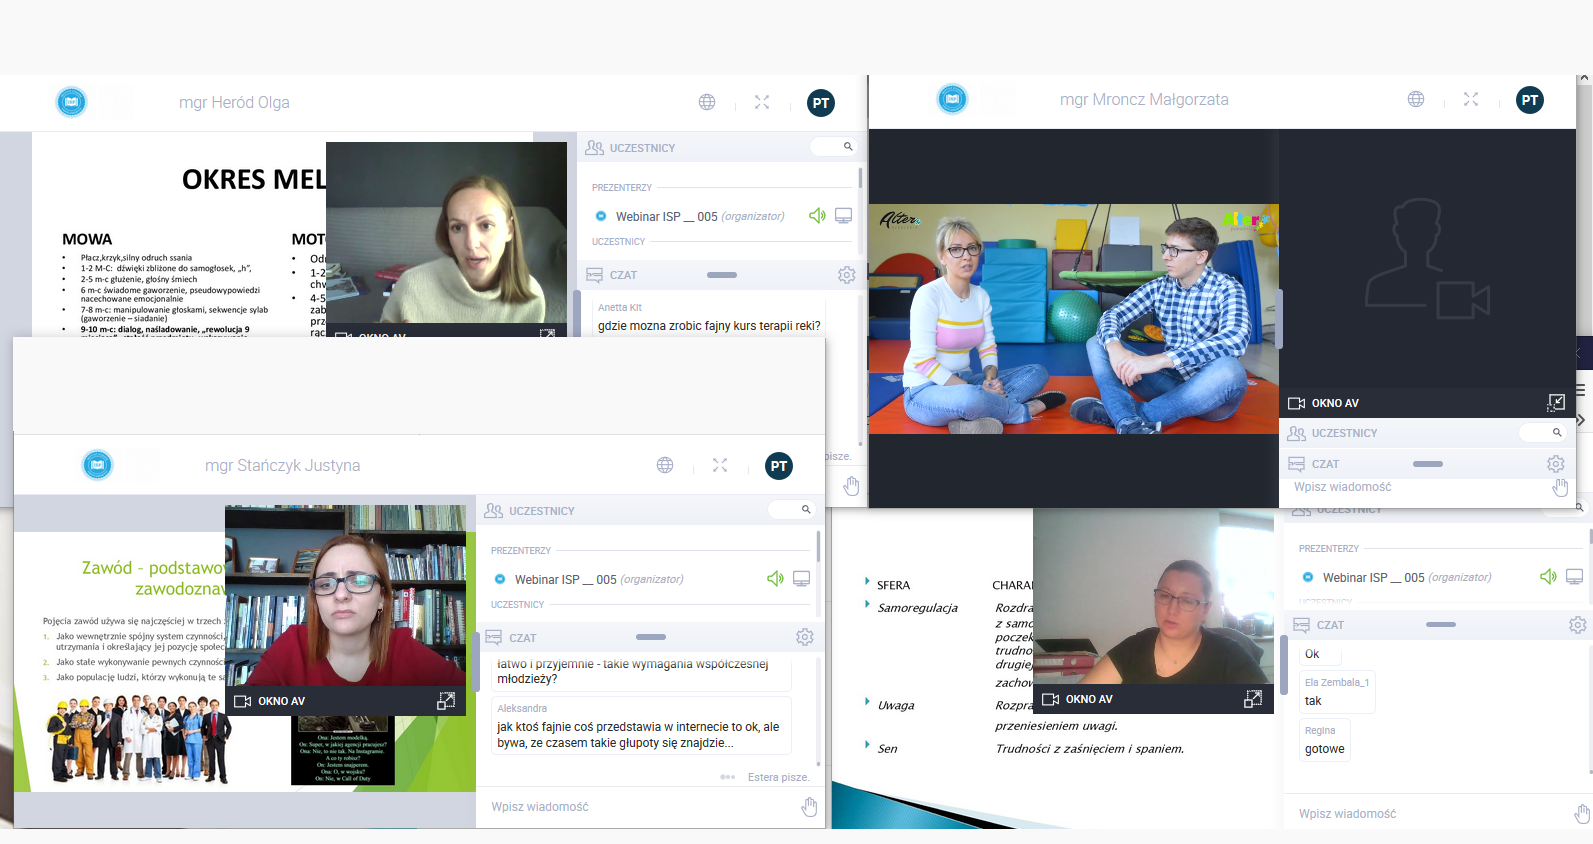Click OKNO AV label in bottom-right webinar

(x=1089, y=699)
